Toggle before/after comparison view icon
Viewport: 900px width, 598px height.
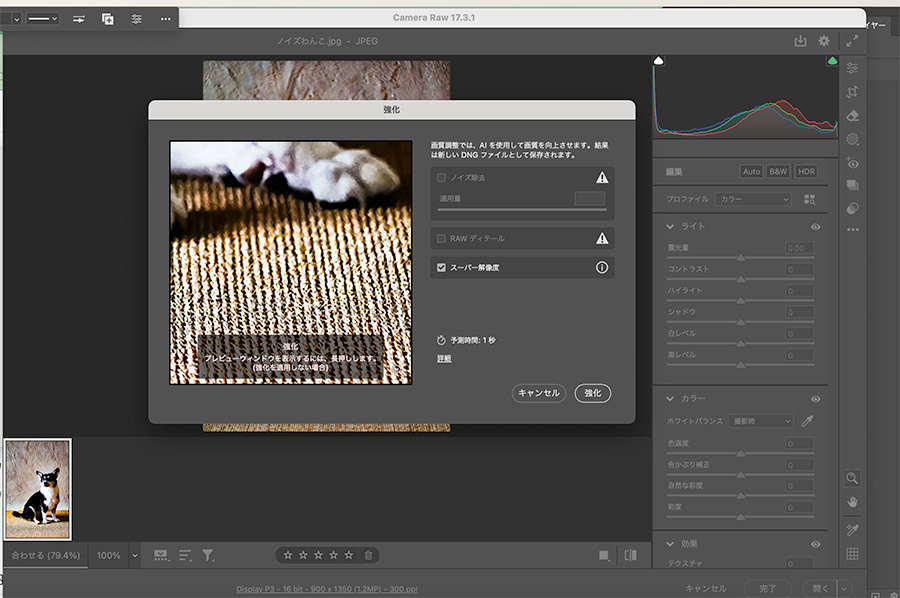[630, 555]
